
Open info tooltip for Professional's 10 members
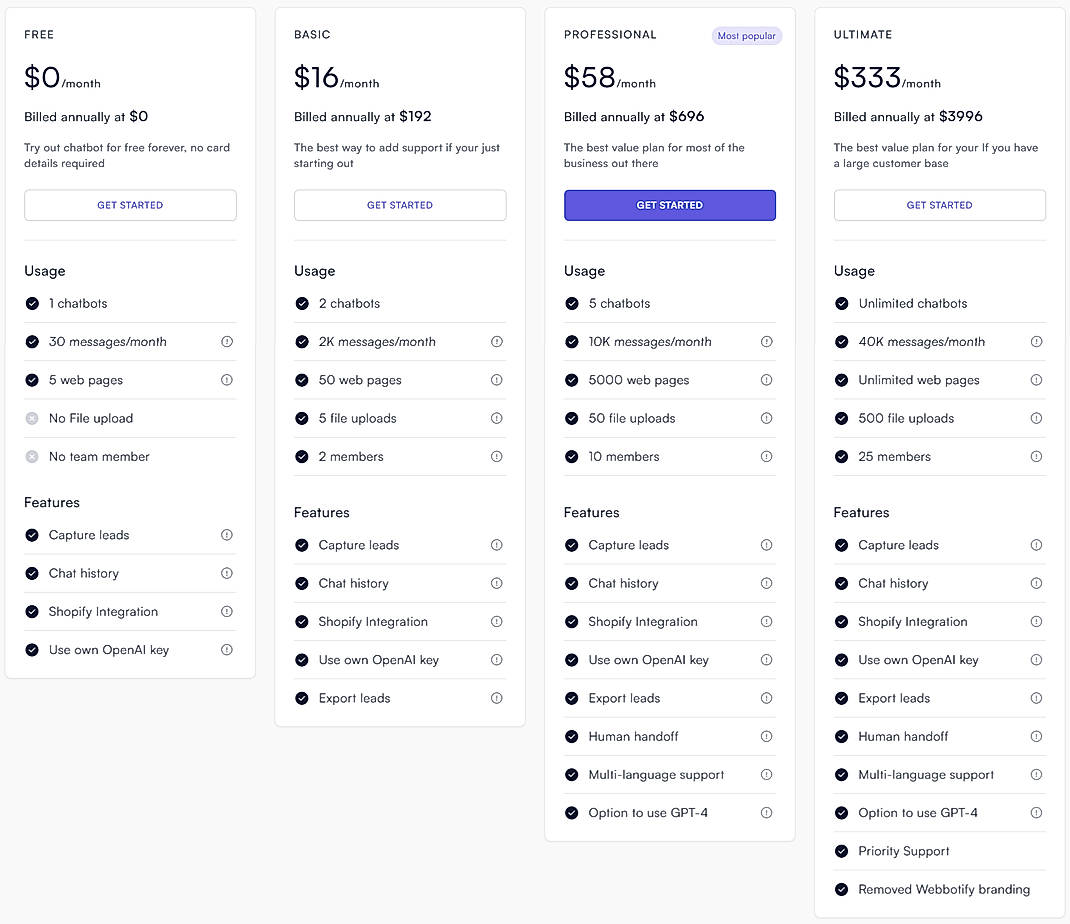(x=767, y=456)
